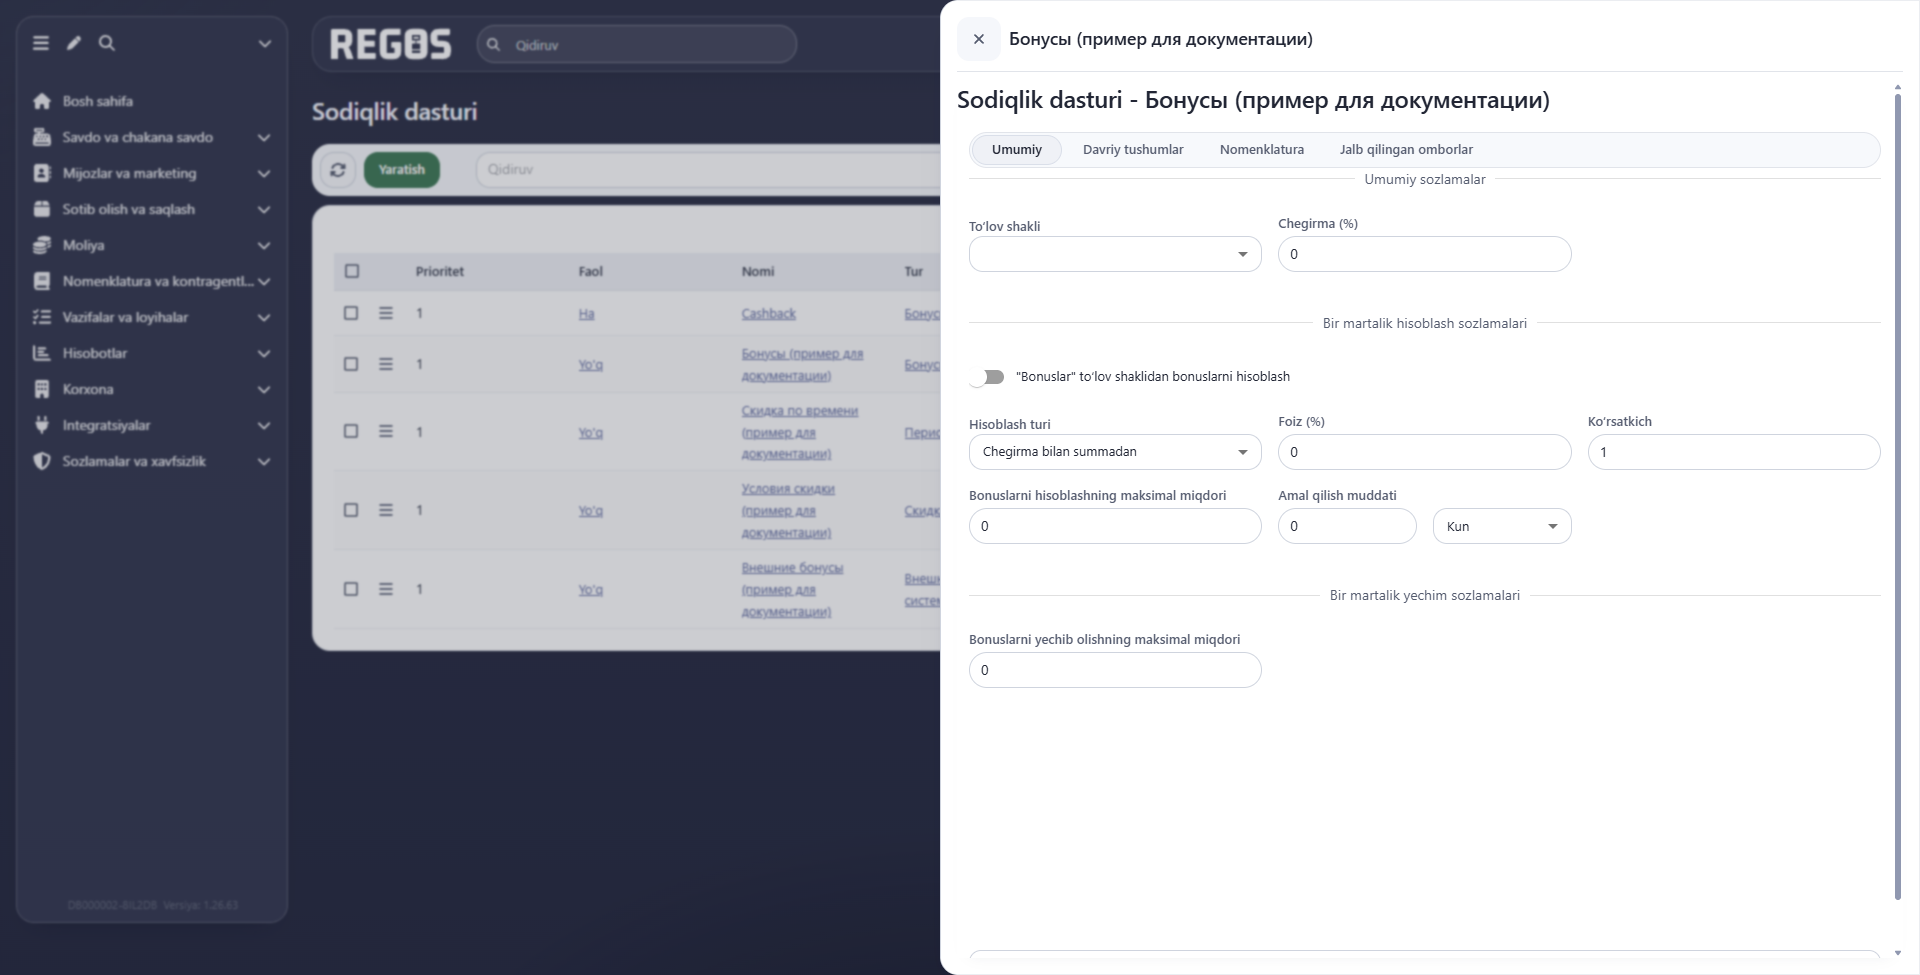Click drag handle icon of Cashback row
This screenshot has height=975, width=1920.
(386, 313)
